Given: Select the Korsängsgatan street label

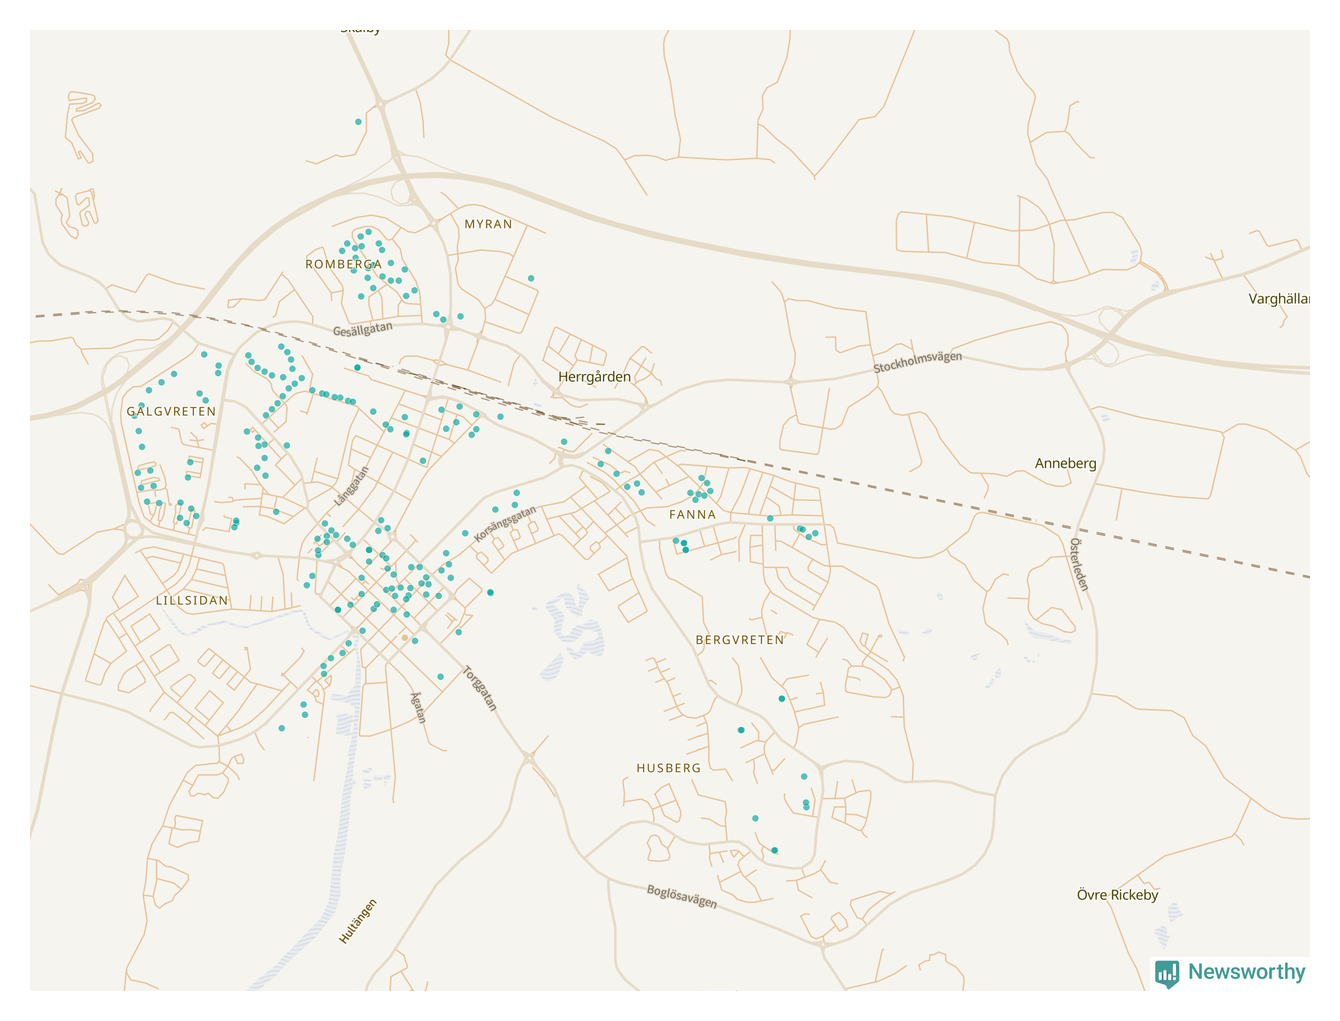Looking at the screenshot, I should (505, 524).
